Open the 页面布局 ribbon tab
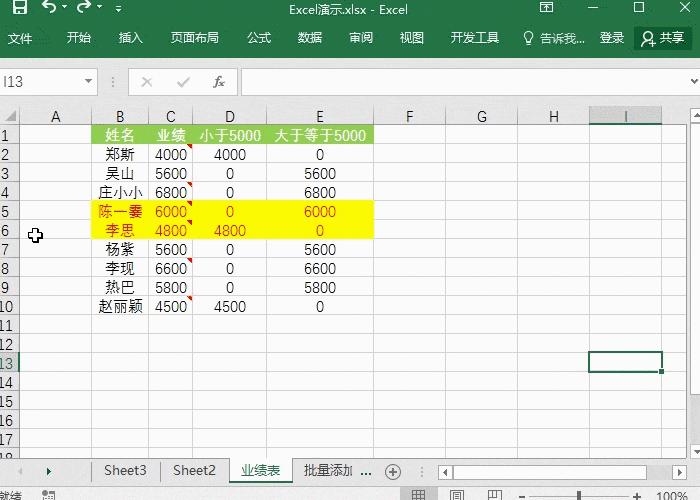The height and width of the screenshot is (500, 700). (195, 38)
